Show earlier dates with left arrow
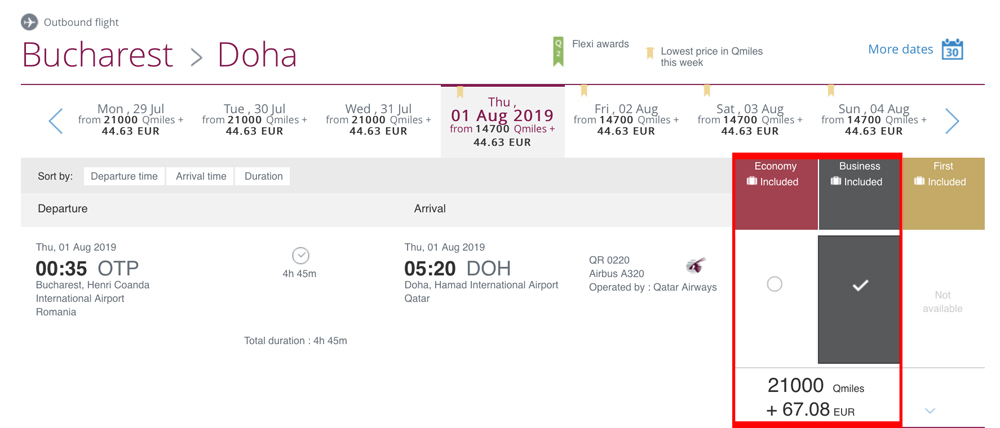The image size is (1000, 428). (56, 121)
